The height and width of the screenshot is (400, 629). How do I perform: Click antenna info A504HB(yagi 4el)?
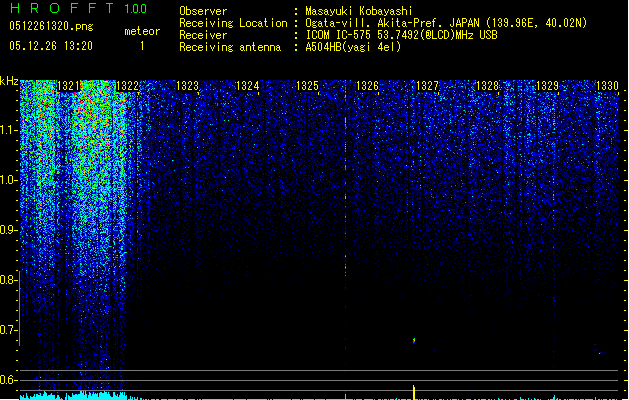(x=353, y=47)
